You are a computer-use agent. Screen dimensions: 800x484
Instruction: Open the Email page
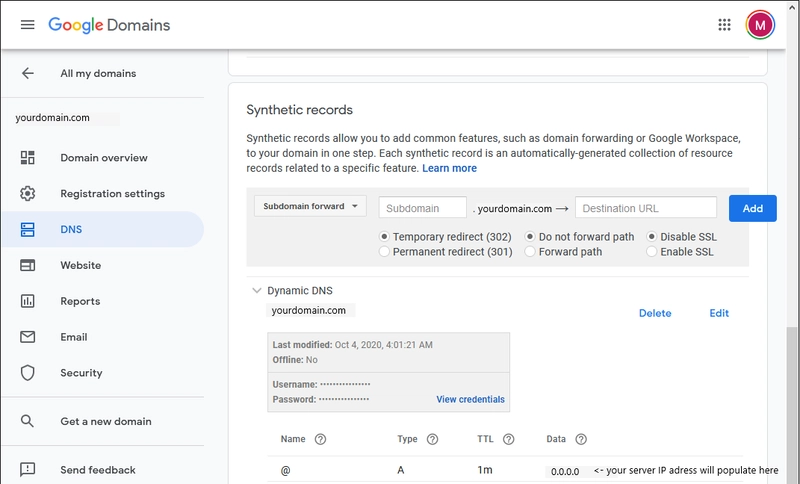click(73, 337)
